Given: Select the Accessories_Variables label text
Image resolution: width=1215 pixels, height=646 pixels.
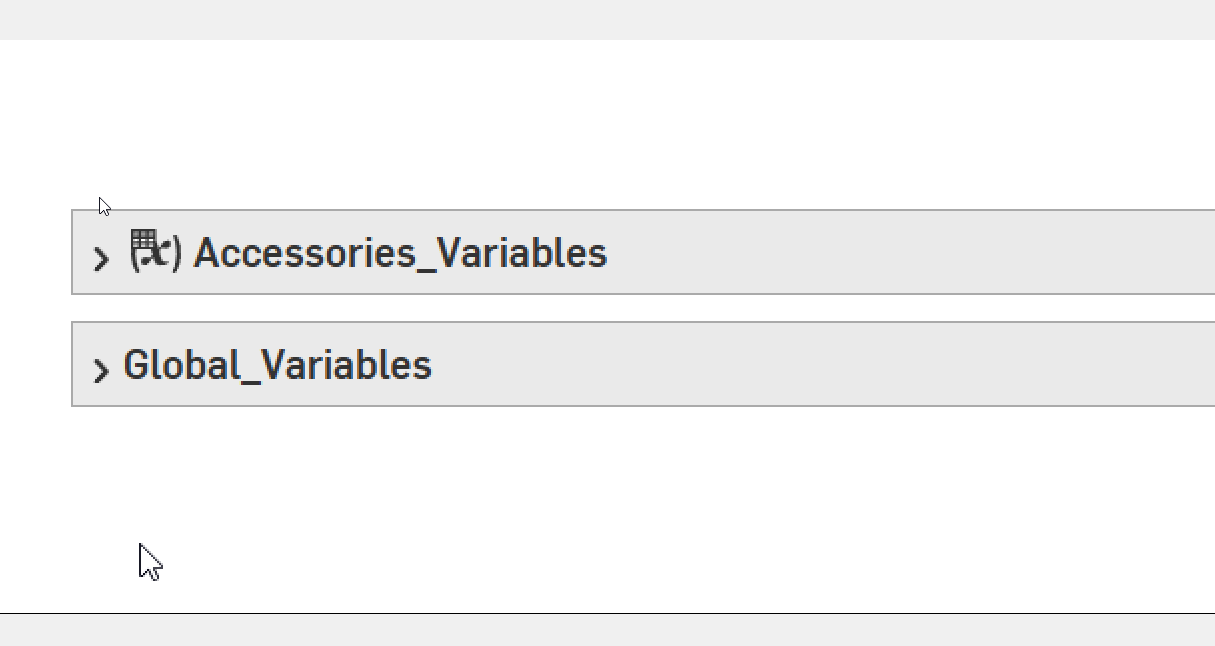Looking at the screenshot, I should 400,253.
